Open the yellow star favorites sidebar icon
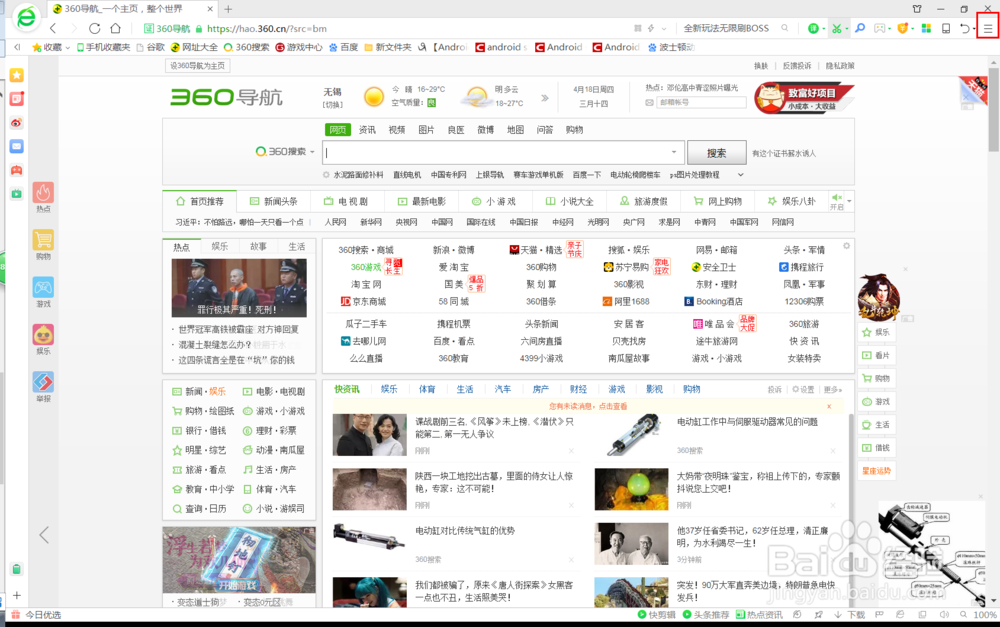The width and height of the screenshot is (1000, 627). (17, 75)
